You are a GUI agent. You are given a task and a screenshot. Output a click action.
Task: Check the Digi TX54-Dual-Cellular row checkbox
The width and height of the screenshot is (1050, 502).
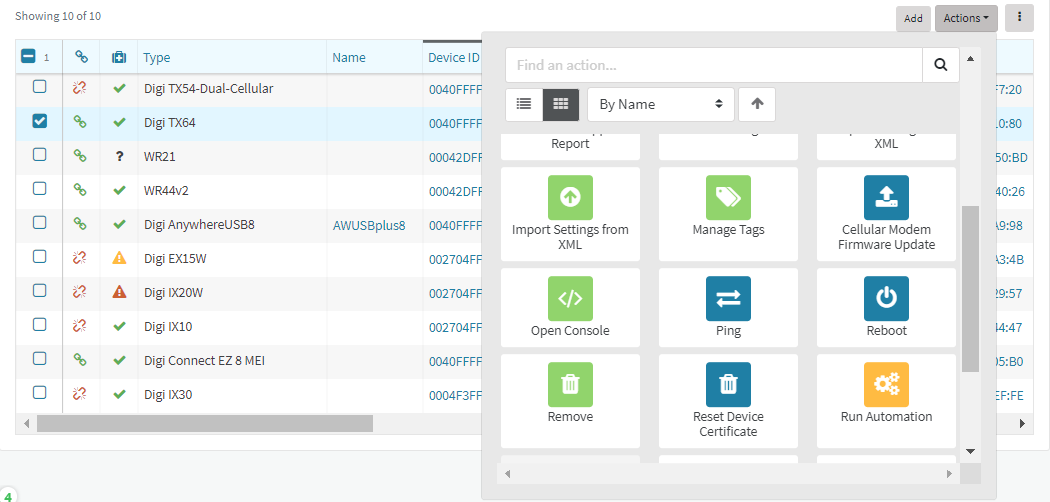pyautogui.click(x=40, y=86)
